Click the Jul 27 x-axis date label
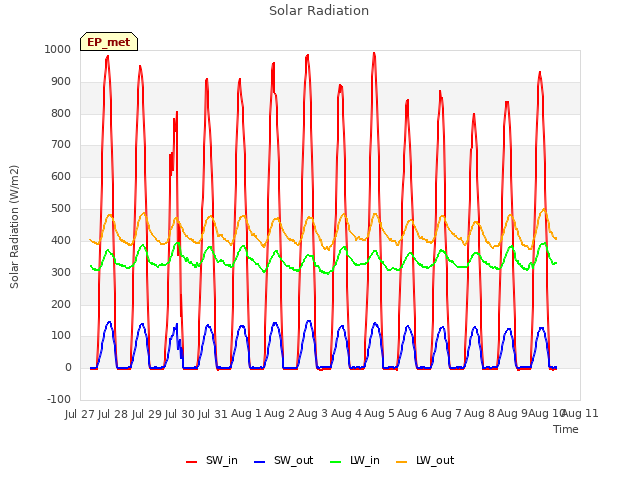This screenshot has height=480, width=640. coord(80,414)
